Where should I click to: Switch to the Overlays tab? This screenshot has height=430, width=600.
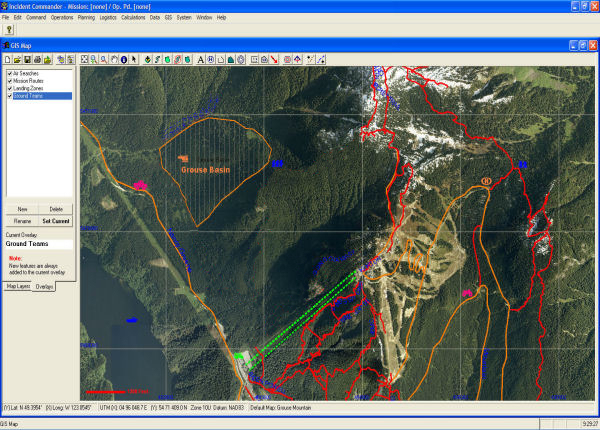[x=44, y=287]
